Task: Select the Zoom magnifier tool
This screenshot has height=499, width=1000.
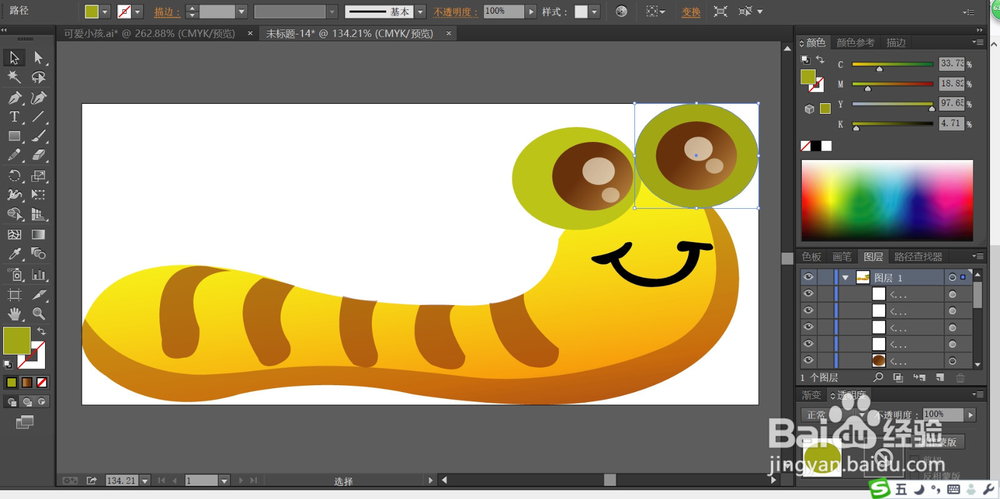Action: (39, 314)
